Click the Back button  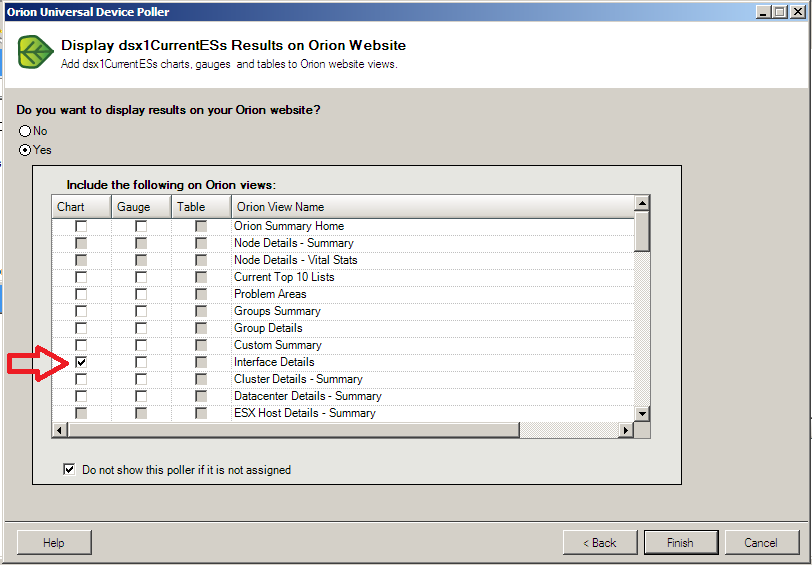[600, 542]
